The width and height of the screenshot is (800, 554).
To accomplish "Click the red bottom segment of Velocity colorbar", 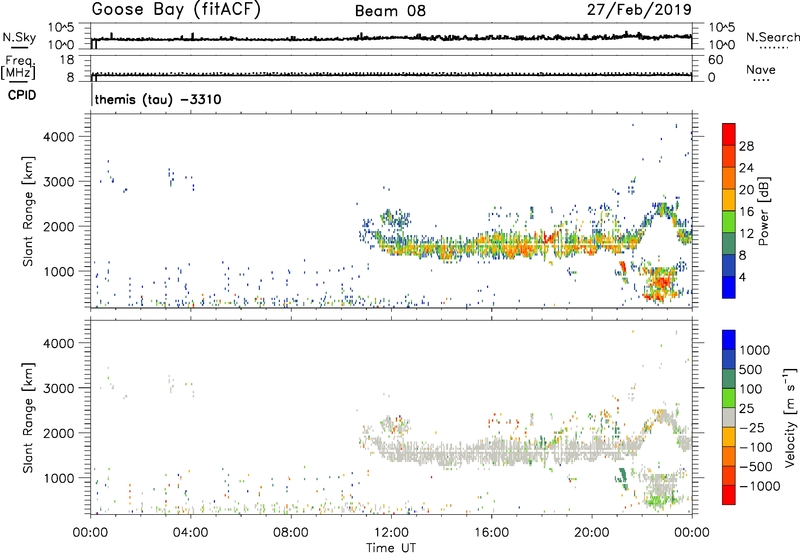I will click(729, 495).
